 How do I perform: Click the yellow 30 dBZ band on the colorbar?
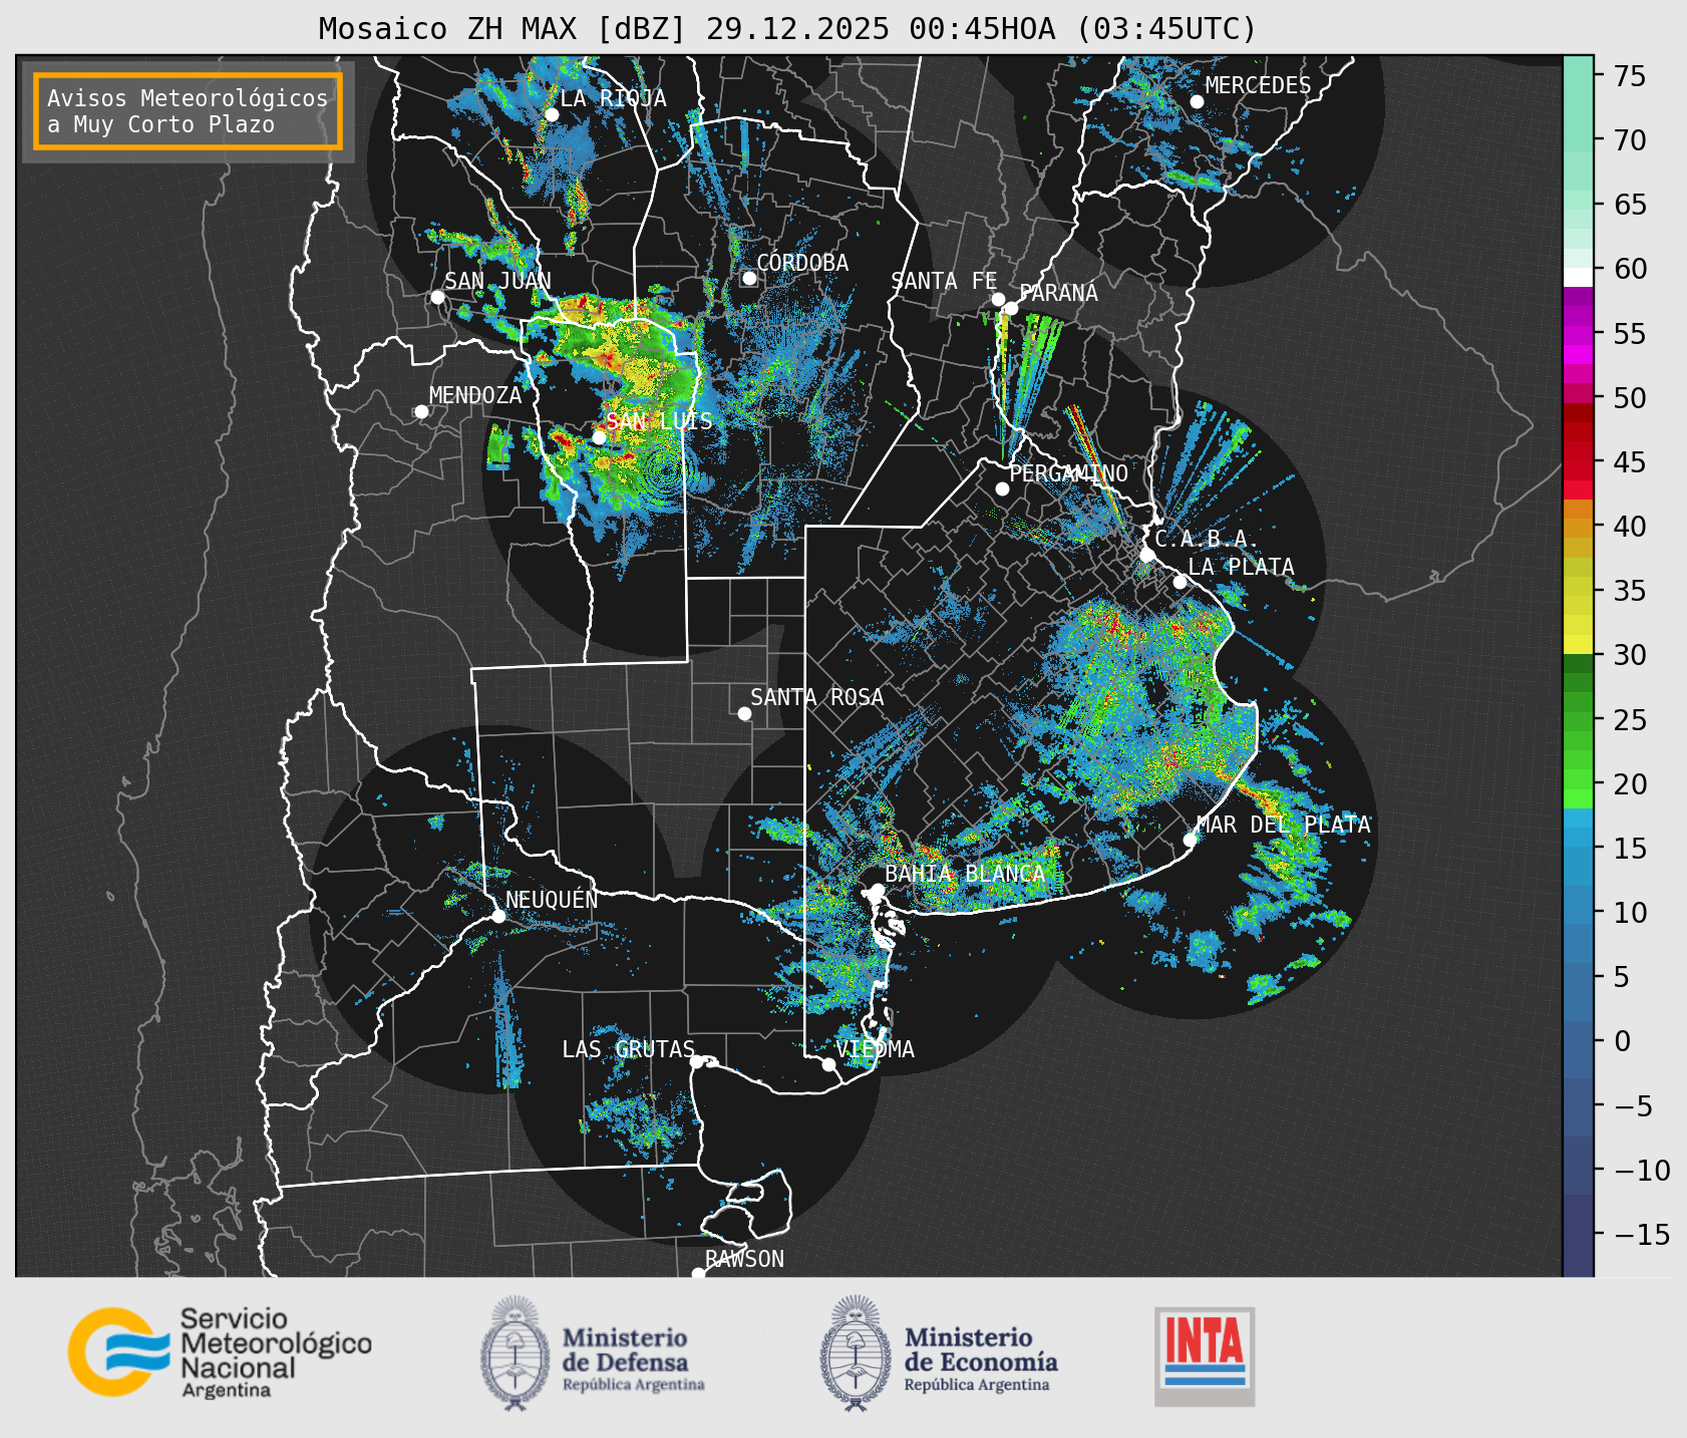click(x=1578, y=646)
